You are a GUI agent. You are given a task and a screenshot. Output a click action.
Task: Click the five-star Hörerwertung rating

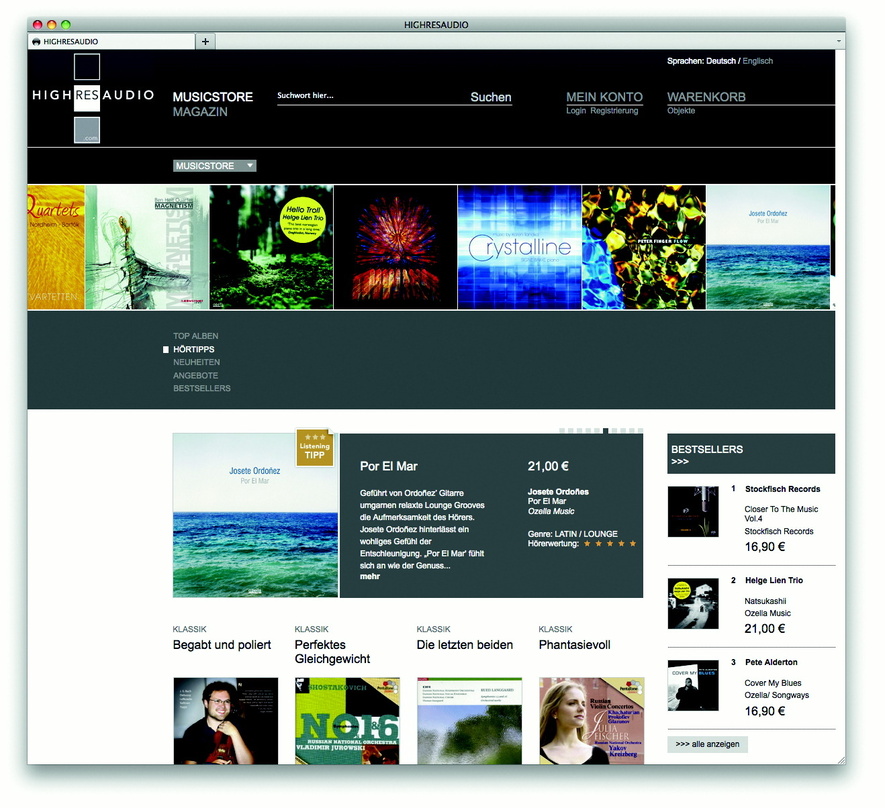610,544
